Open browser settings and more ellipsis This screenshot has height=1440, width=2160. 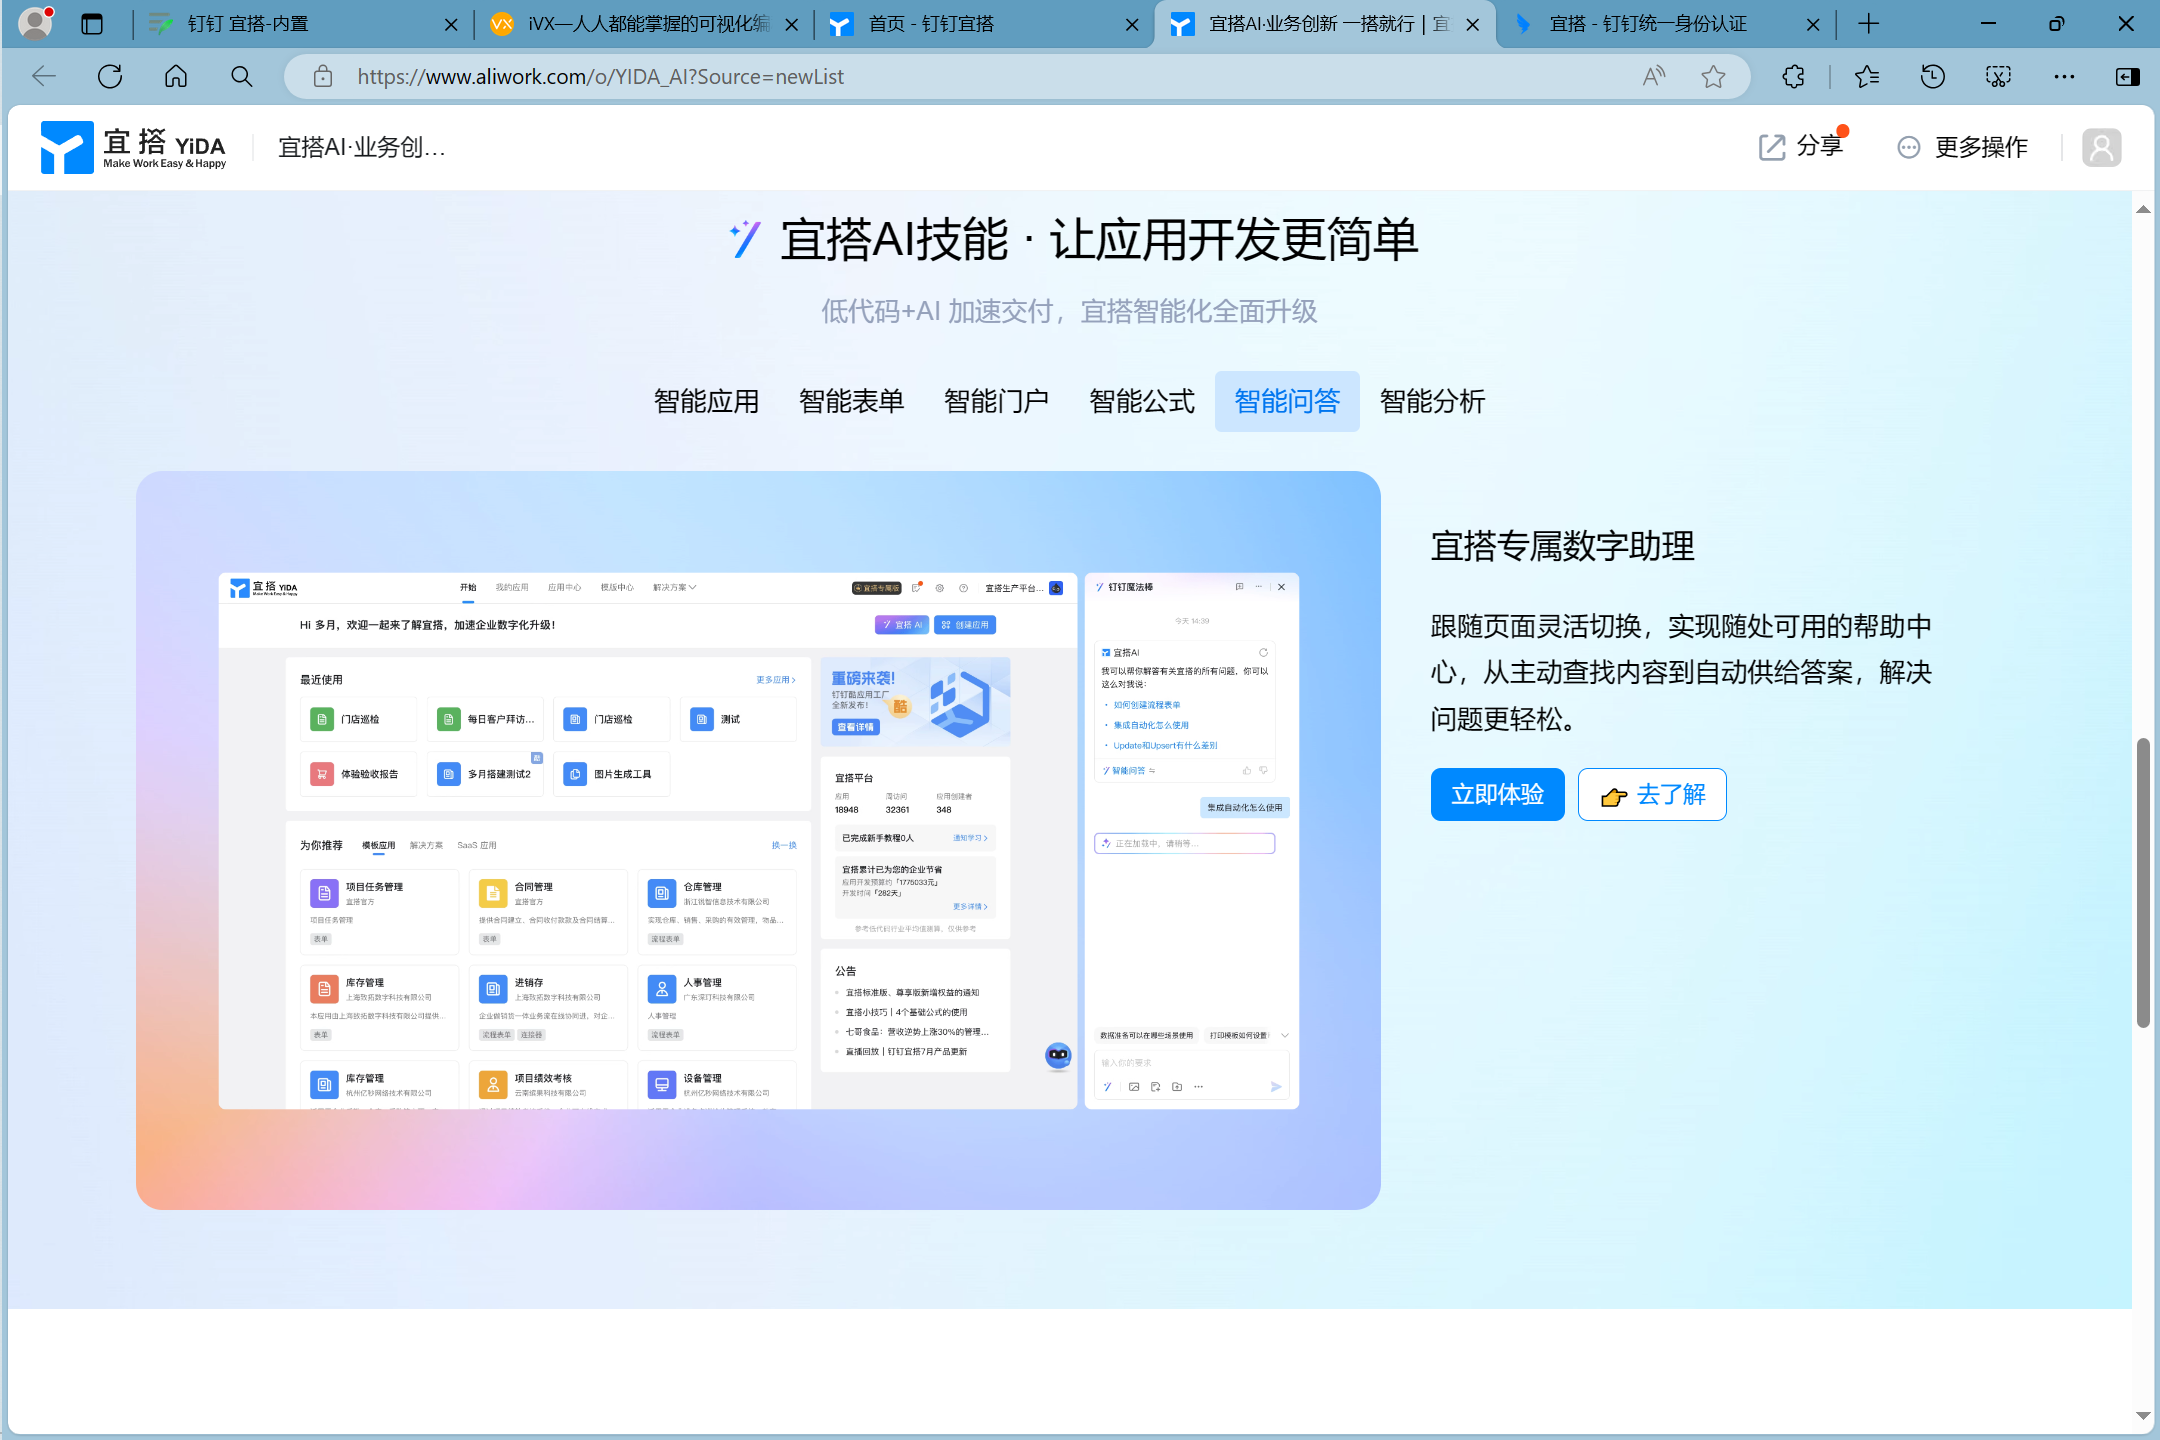pyautogui.click(x=2064, y=76)
